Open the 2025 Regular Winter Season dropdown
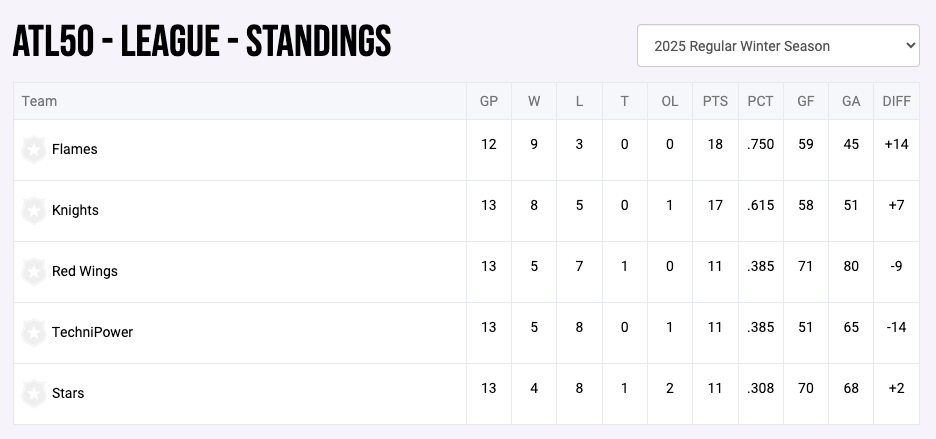 pyautogui.click(x=778, y=46)
